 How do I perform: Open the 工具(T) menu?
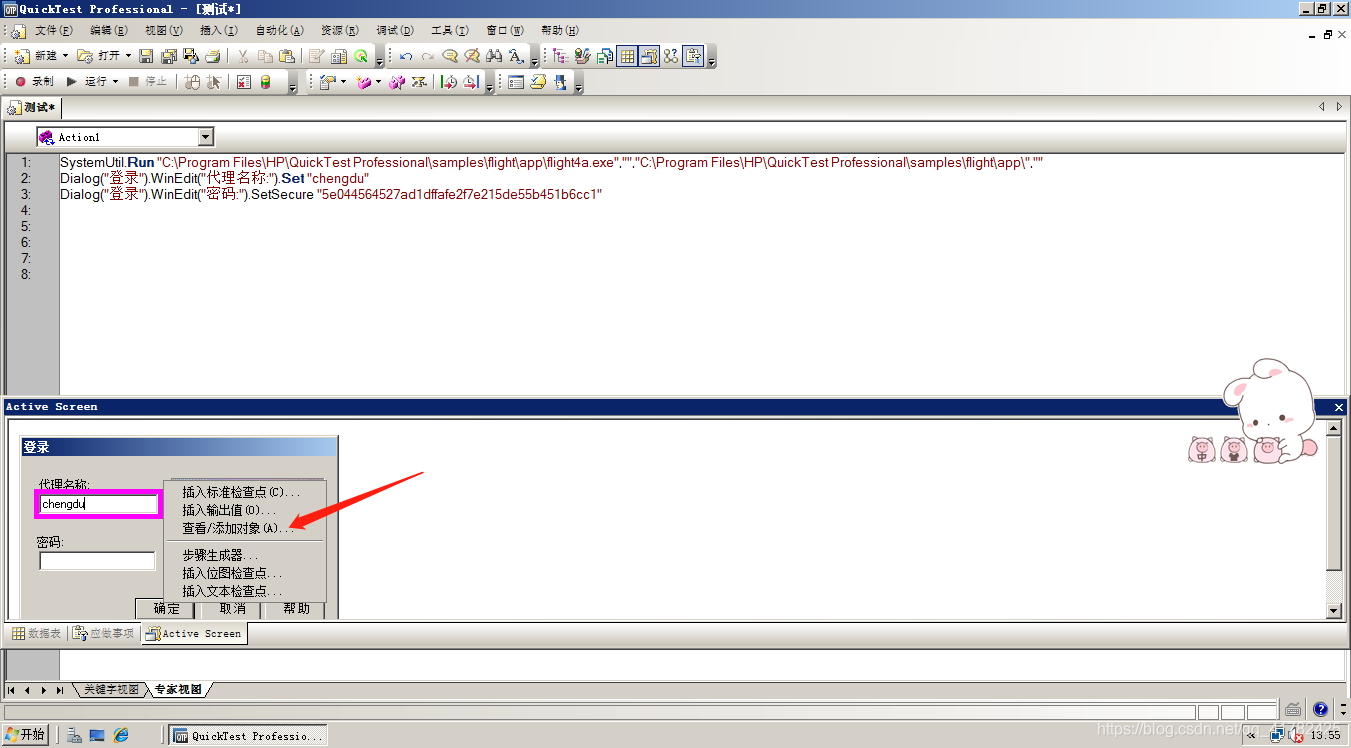tap(450, 31)
